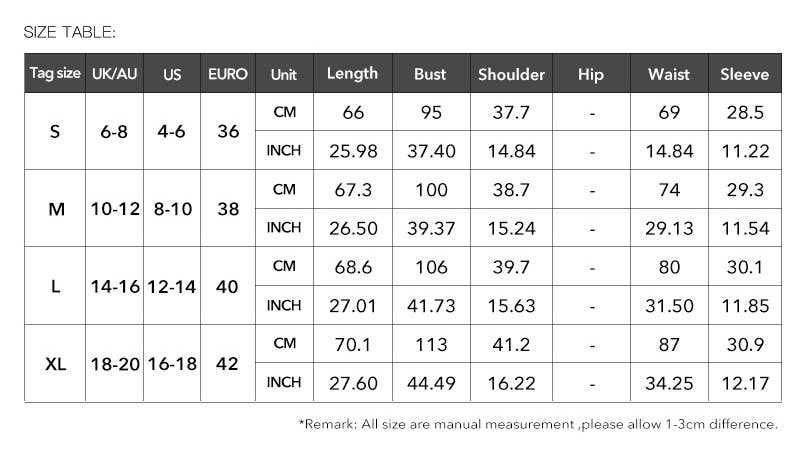804x451 pixels.
Task: Click the Tag size column header
Action: (x=55, y=74)
